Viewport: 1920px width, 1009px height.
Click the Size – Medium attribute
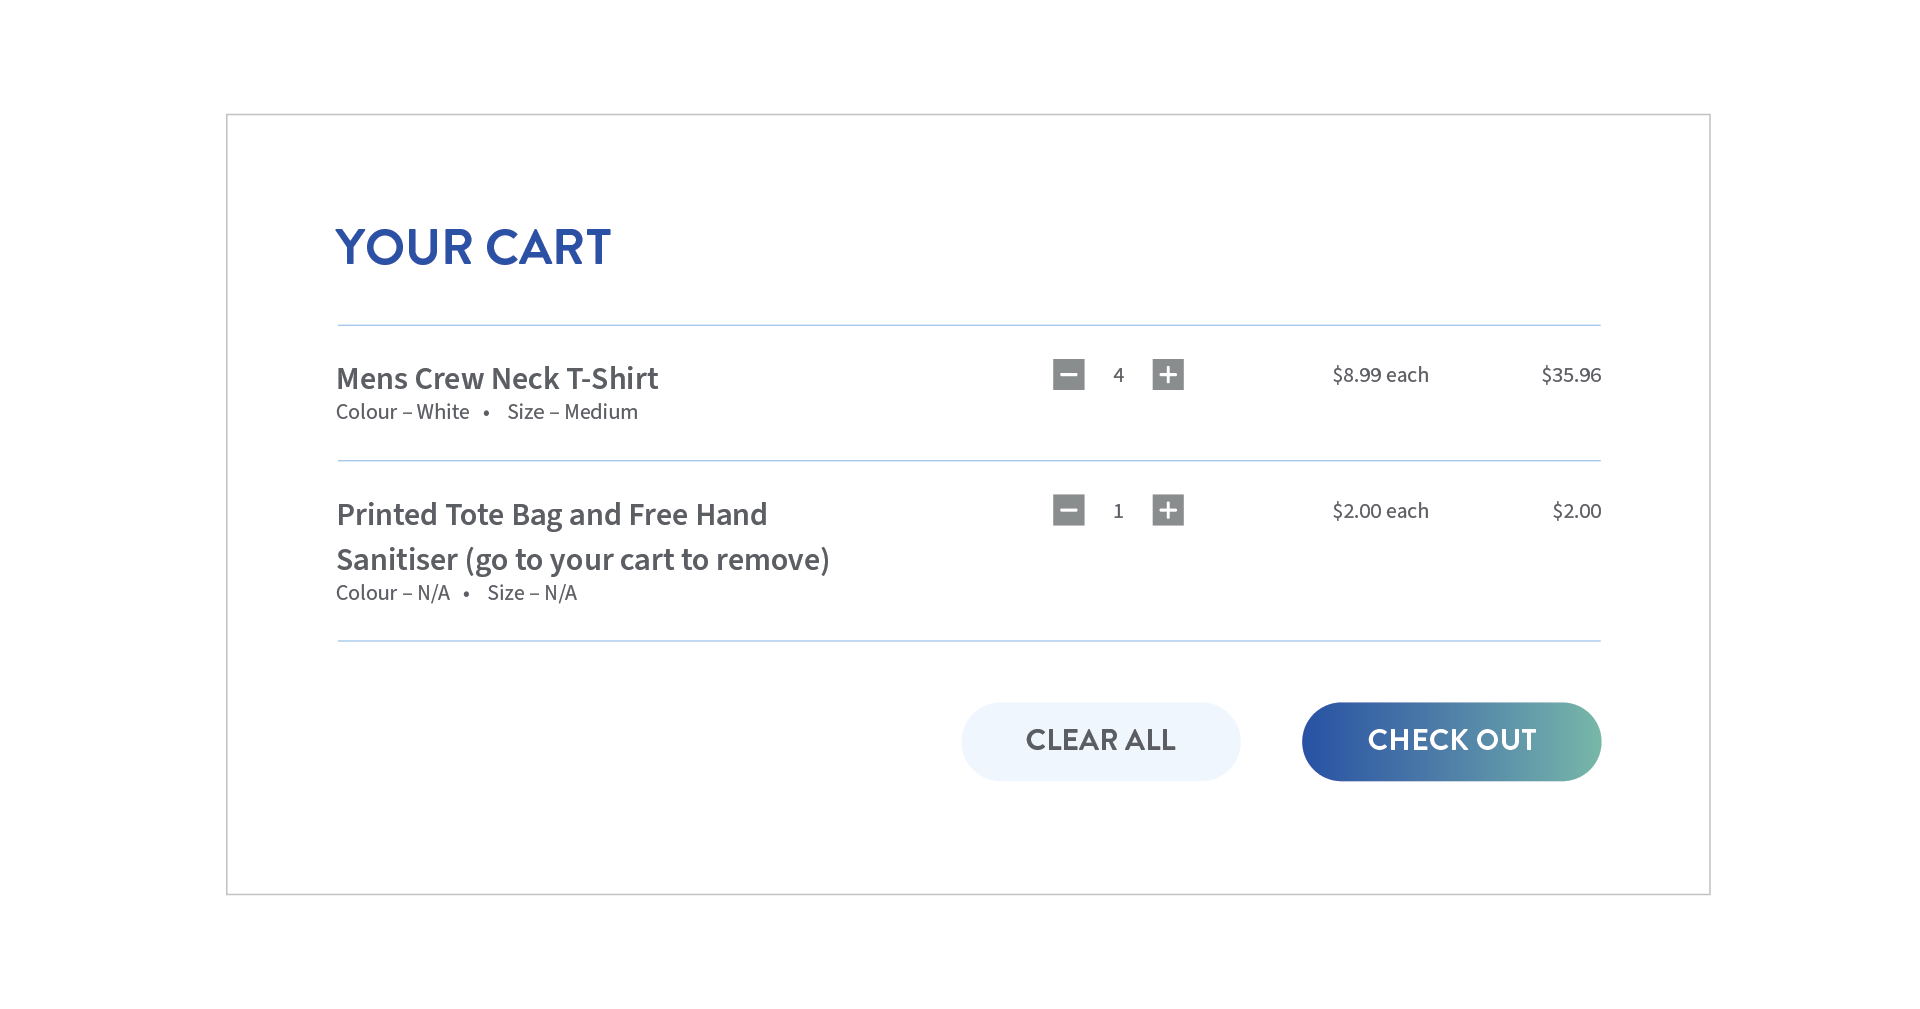click(x=572, y=412)
